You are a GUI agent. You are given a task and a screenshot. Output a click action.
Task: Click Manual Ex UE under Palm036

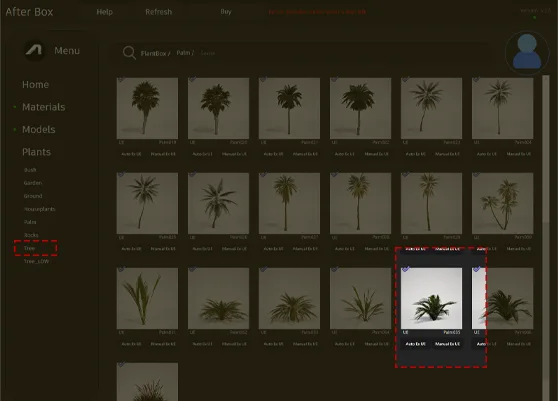click(x=518, y=344)
